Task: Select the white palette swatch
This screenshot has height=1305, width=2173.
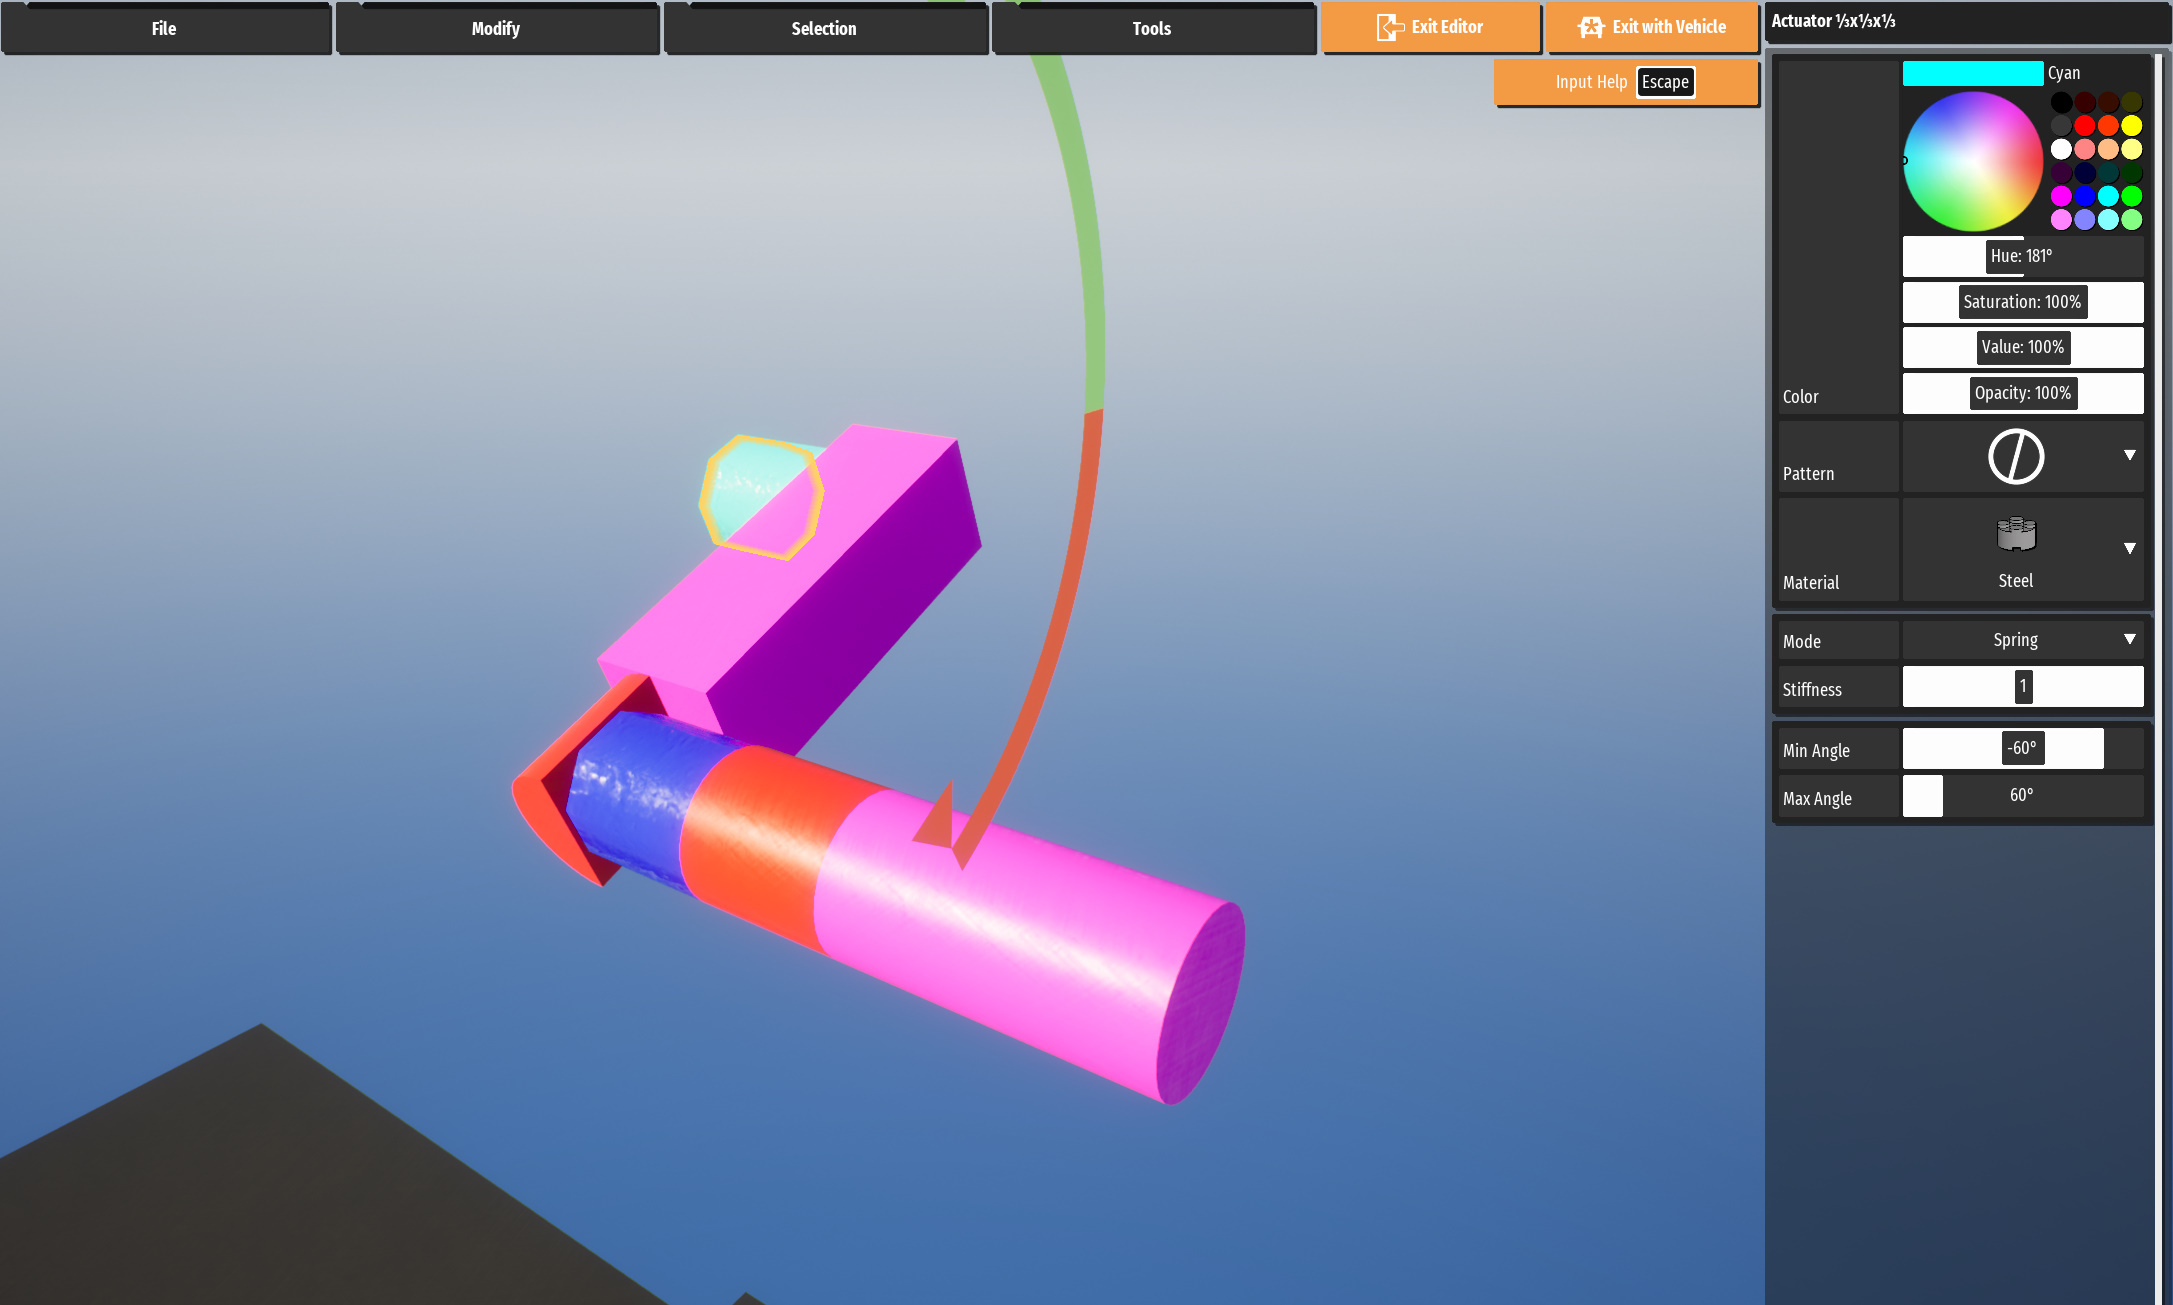Action: 2061,149
